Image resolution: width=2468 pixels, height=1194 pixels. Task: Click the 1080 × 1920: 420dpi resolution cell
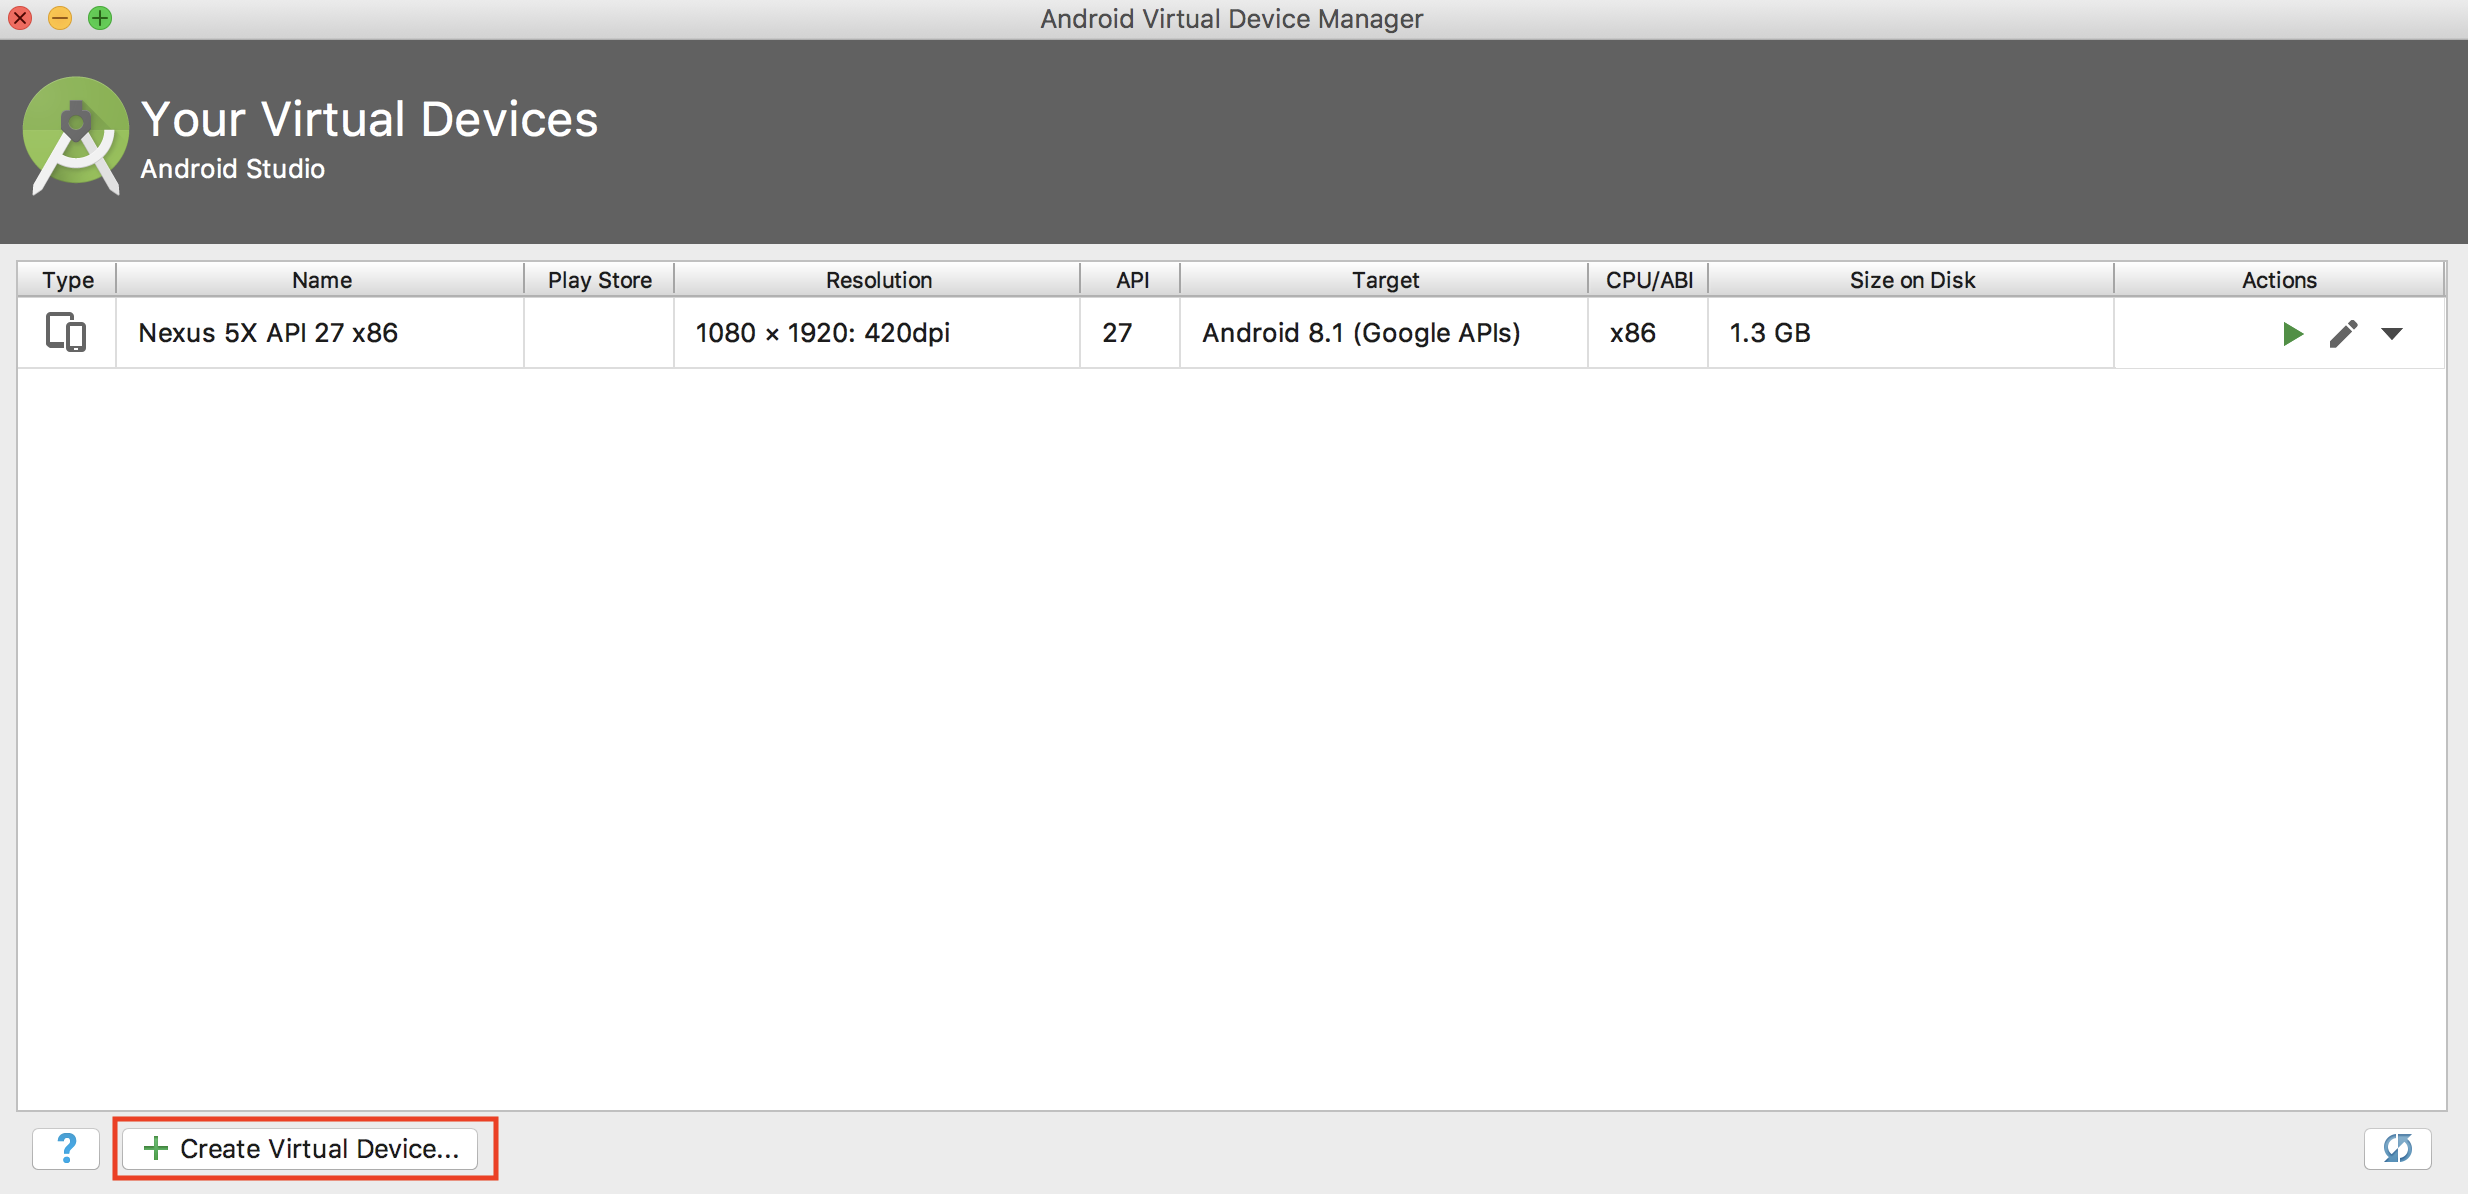(x=877, y=333)
